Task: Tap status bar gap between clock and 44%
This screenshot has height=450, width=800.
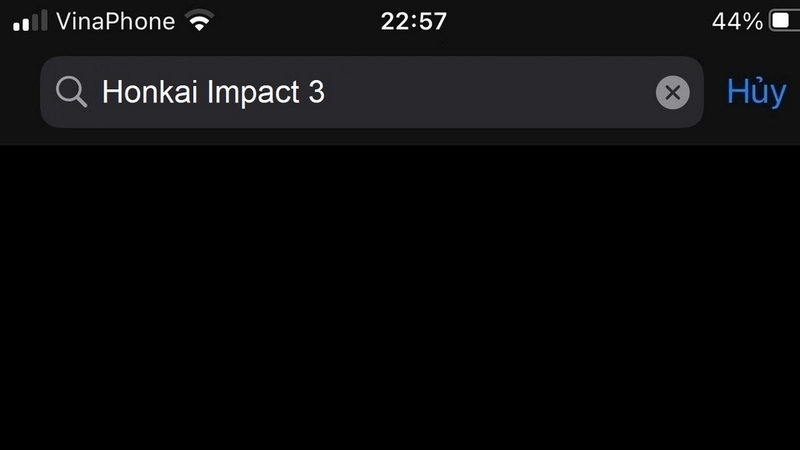Action: click(x=579, y=21)
